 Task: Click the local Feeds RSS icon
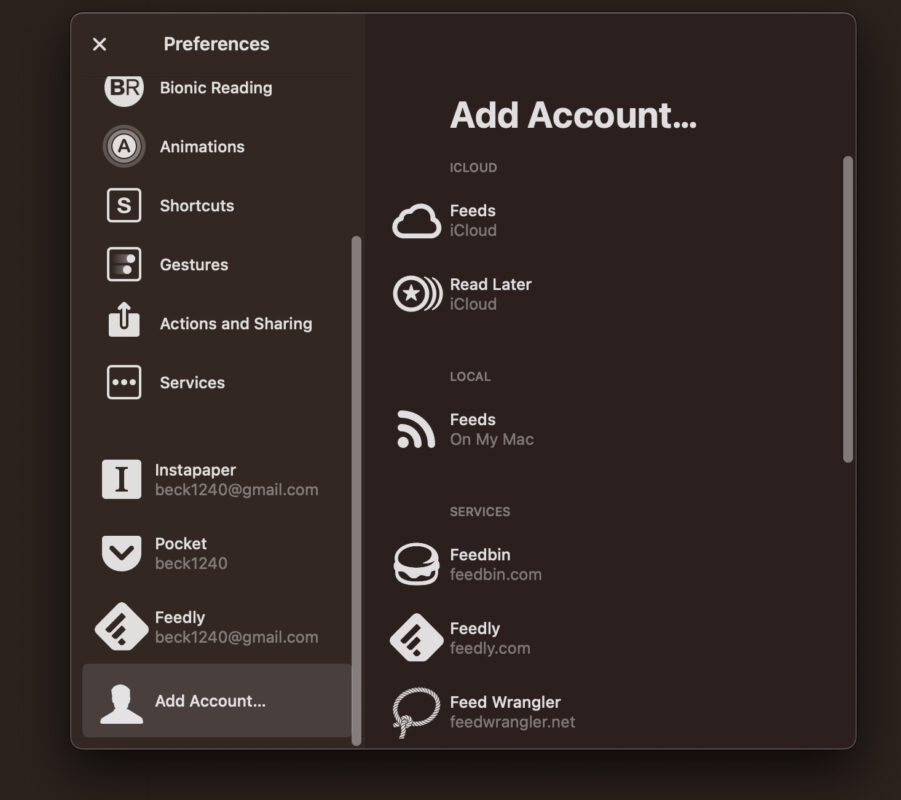coord(416,429)
